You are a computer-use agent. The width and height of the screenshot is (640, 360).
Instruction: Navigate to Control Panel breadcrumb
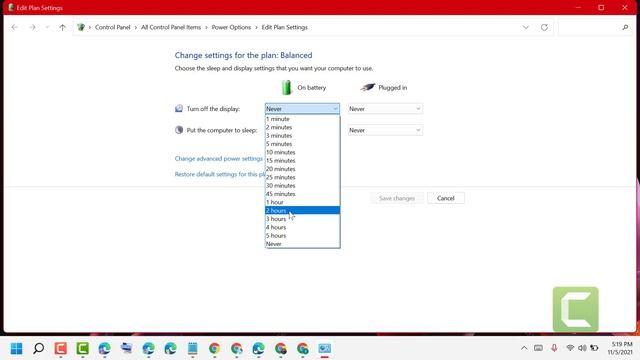(x=113, y=27)
